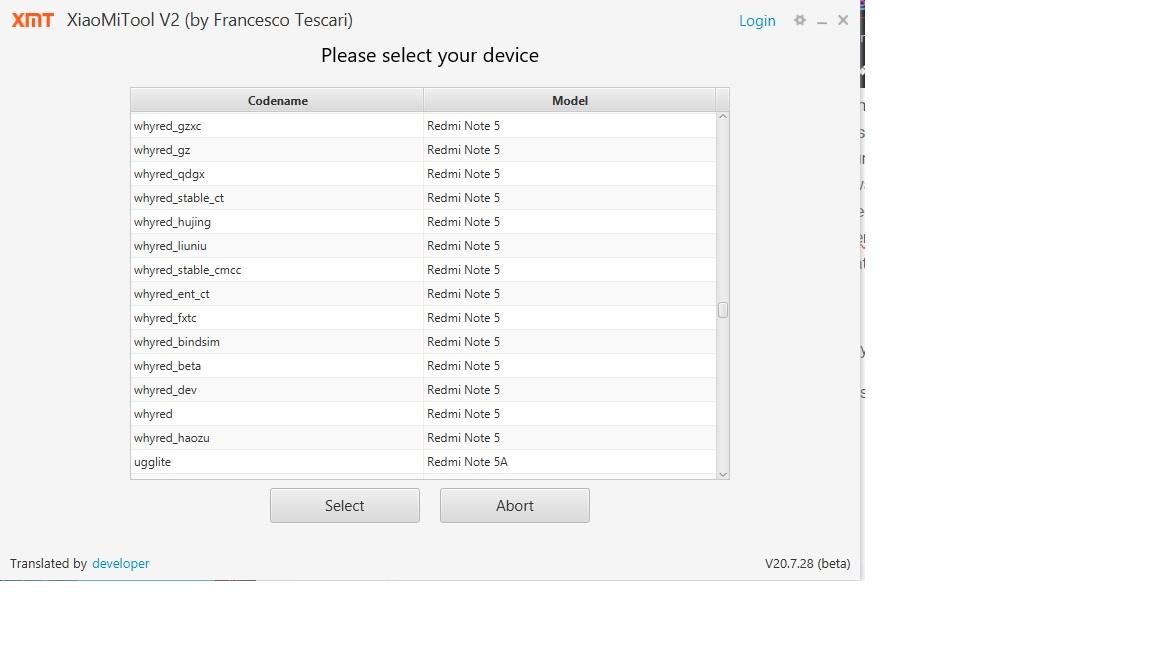Sort by Model column header

pos(569,100)
